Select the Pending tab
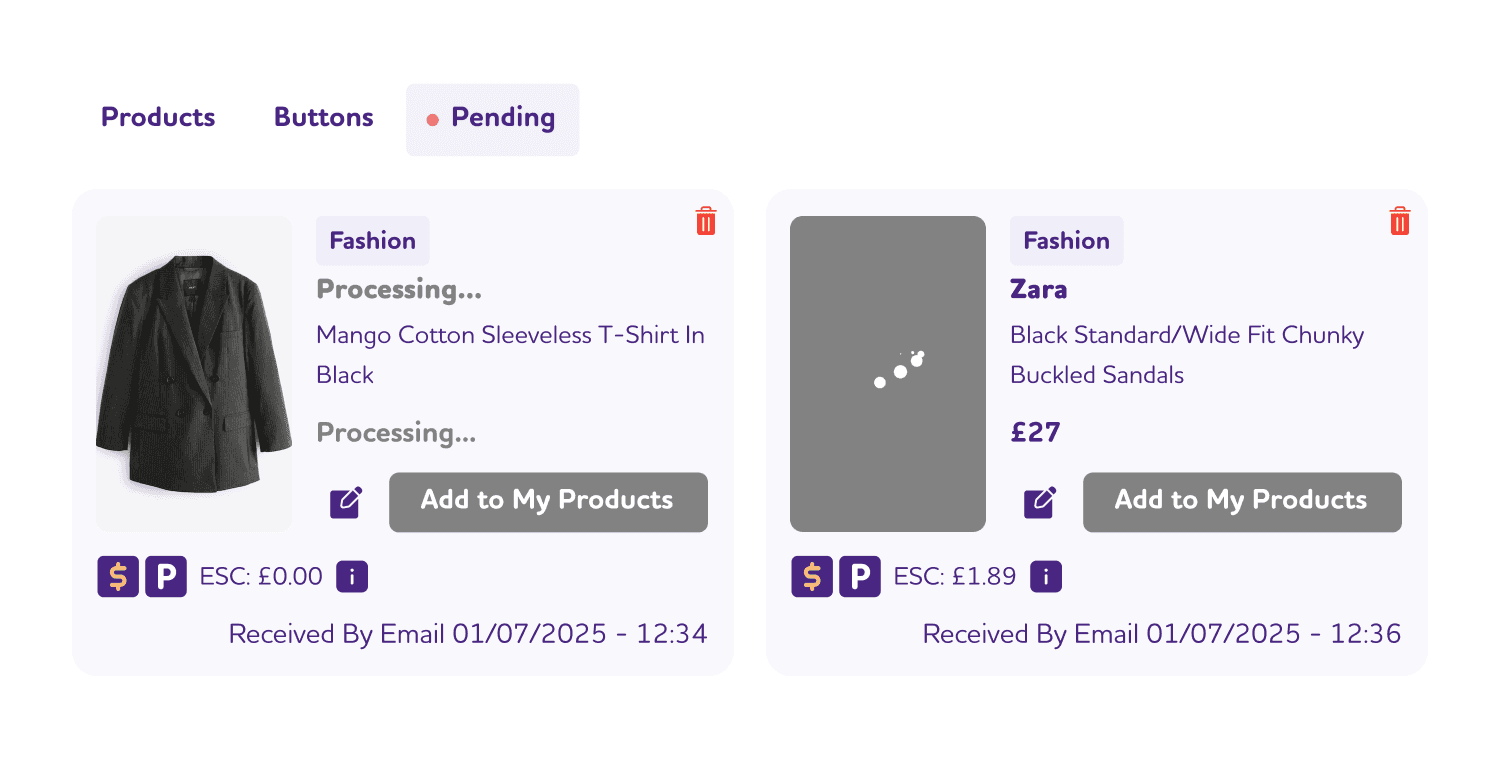Viewport: 1500px width, 760px height. (492, 119)
